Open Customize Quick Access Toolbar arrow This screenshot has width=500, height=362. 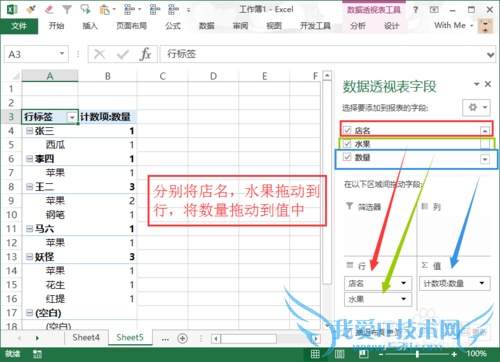(189, 10)
